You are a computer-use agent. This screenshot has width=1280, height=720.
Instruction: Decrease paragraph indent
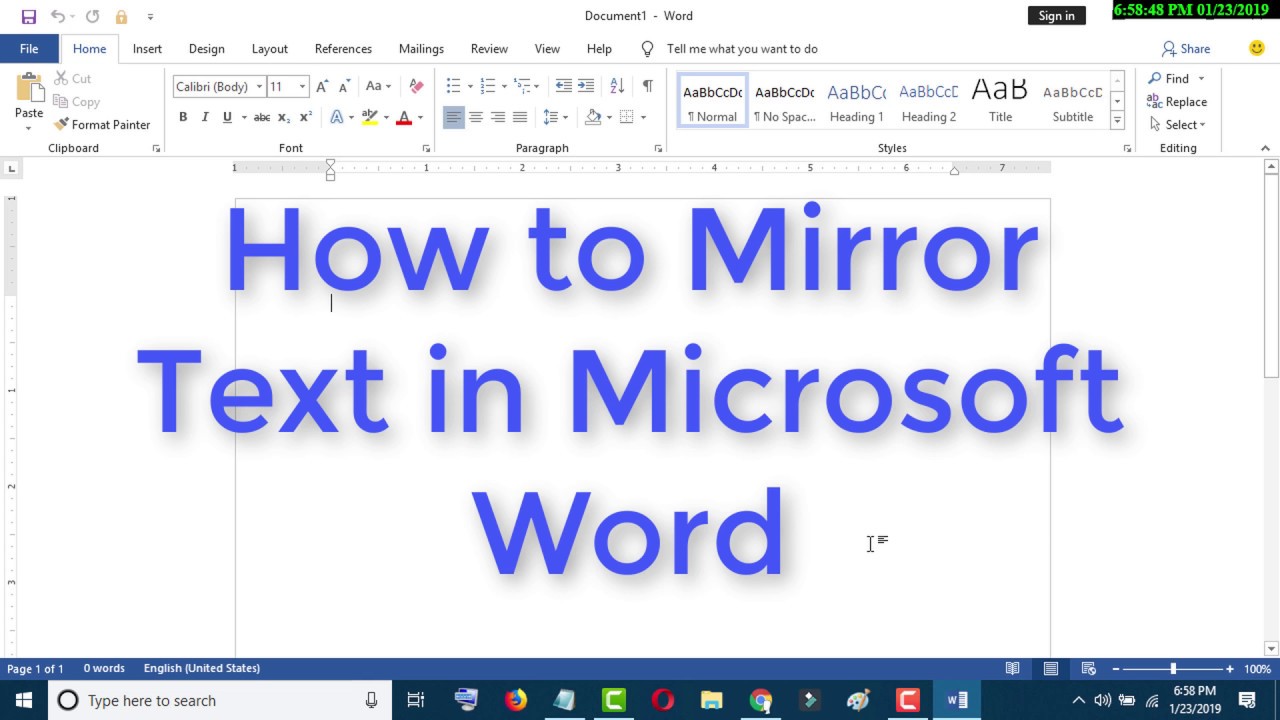(x=564, y=87)
